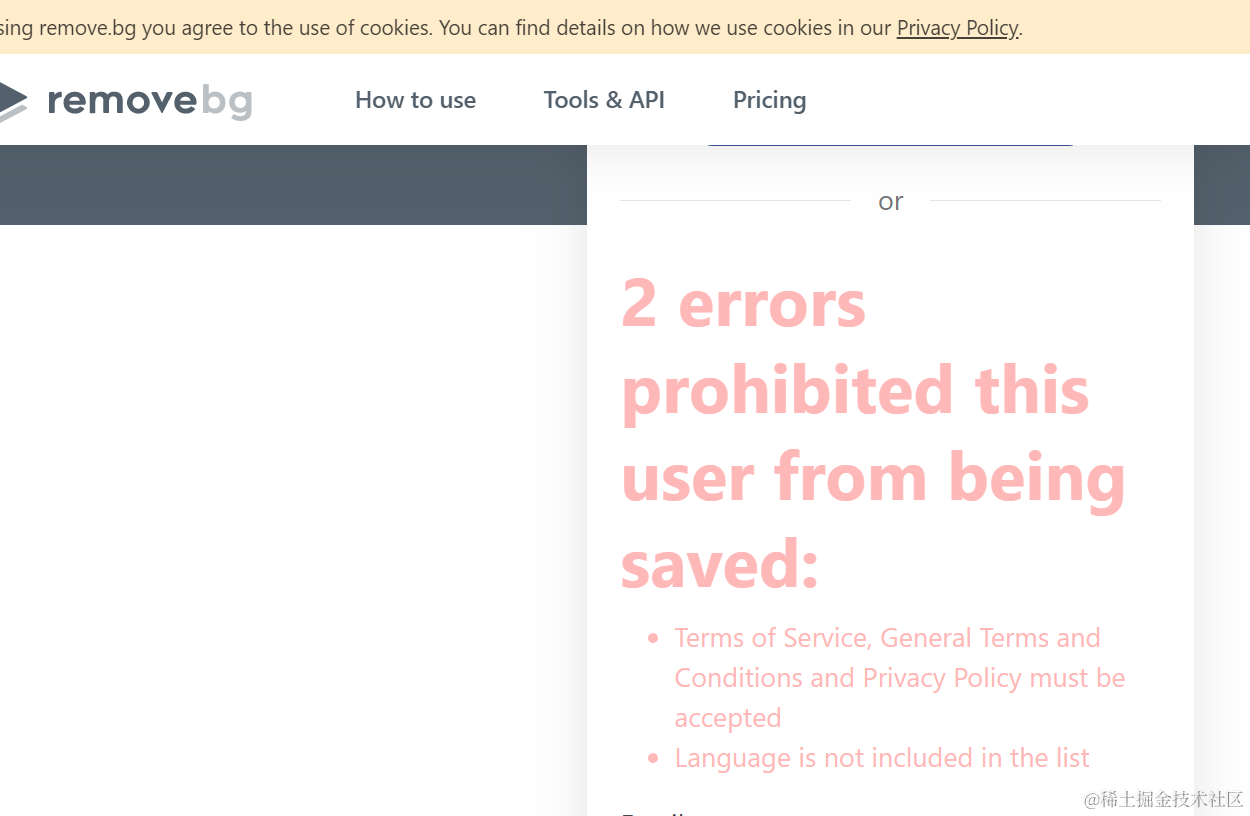Click 'Language is not included in the list' error
This screenshot has height=816, width=1250.
coord(881,758)
